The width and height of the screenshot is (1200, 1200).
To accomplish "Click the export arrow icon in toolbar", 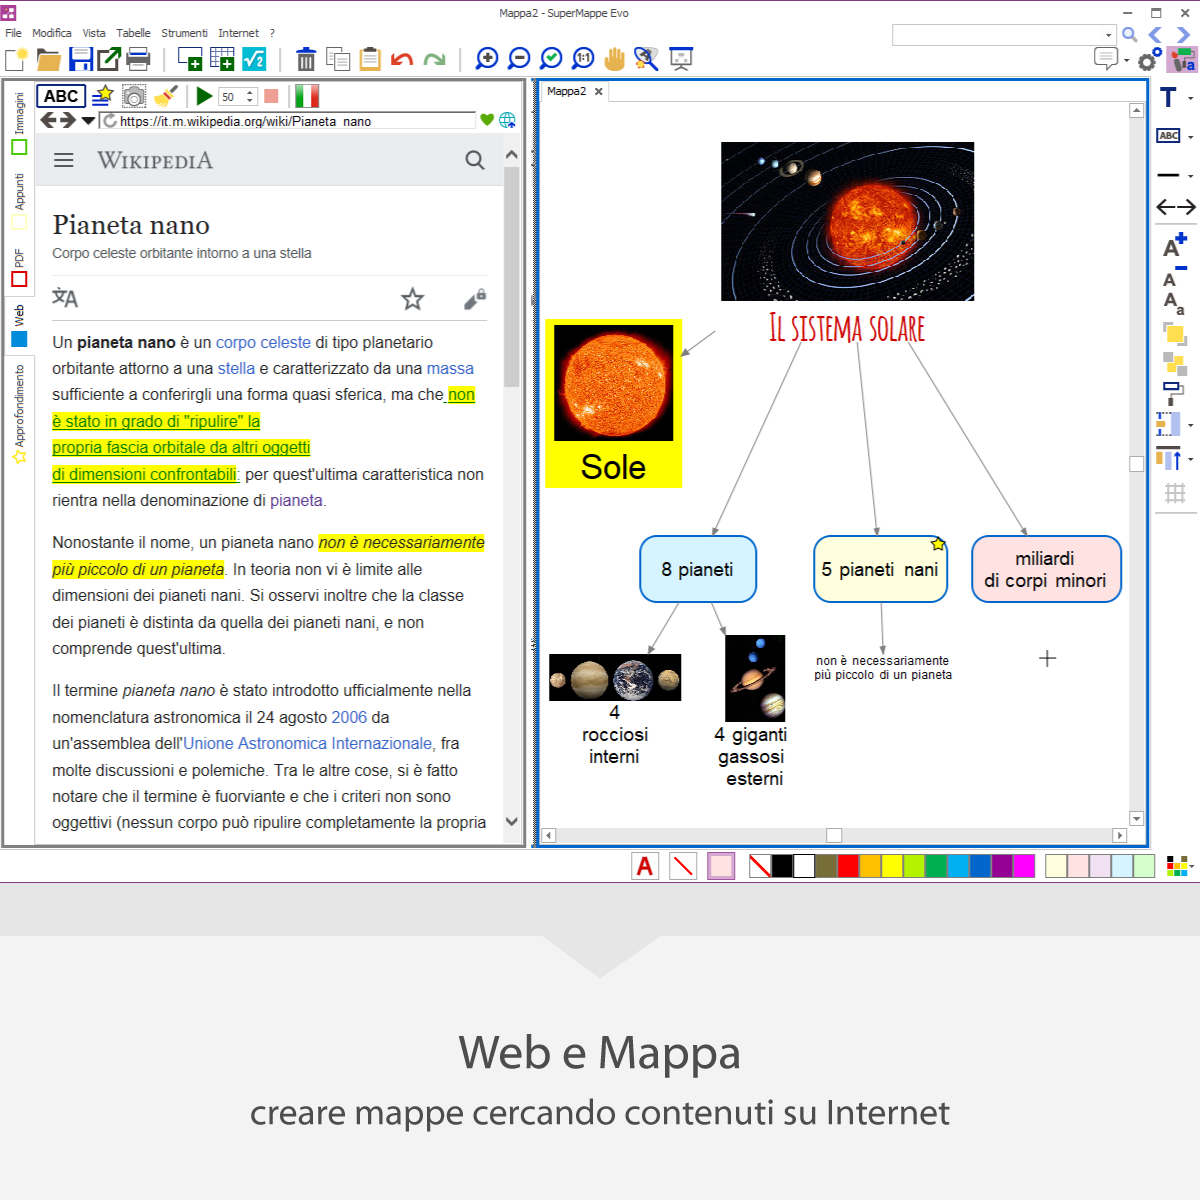I will (108, 59).
